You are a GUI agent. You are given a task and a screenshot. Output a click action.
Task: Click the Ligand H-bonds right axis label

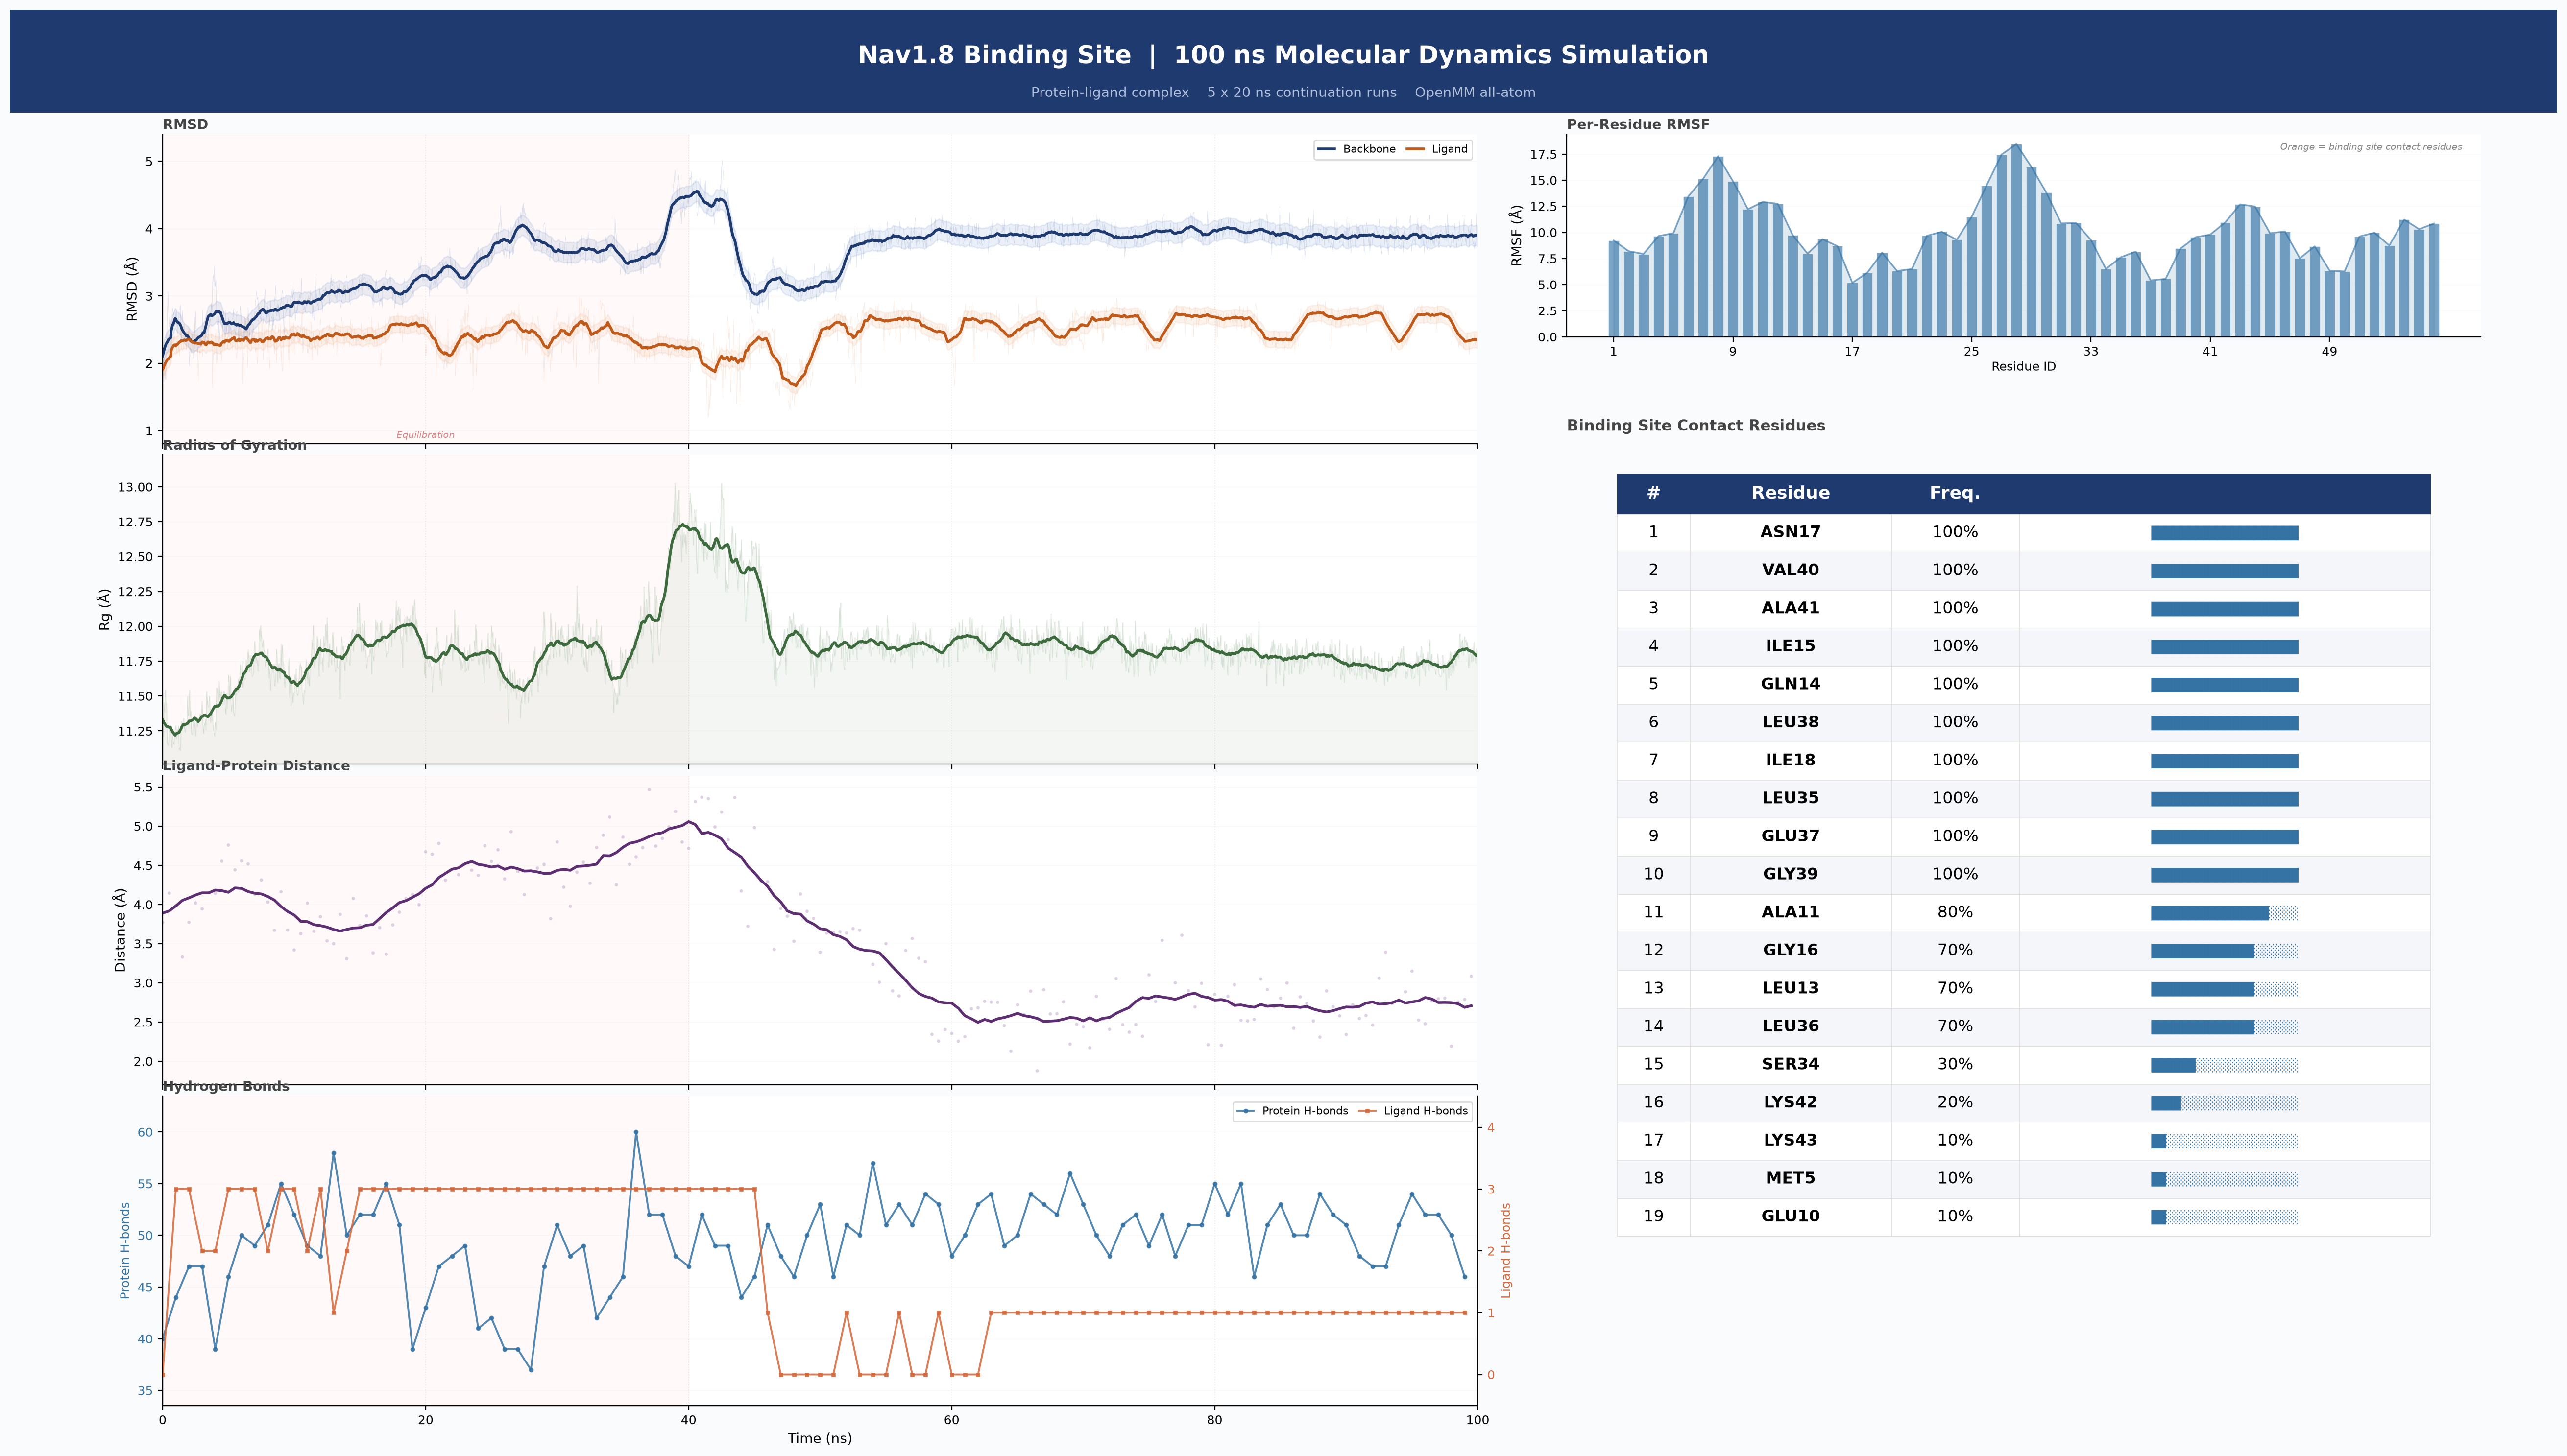click(1506, 1250)
